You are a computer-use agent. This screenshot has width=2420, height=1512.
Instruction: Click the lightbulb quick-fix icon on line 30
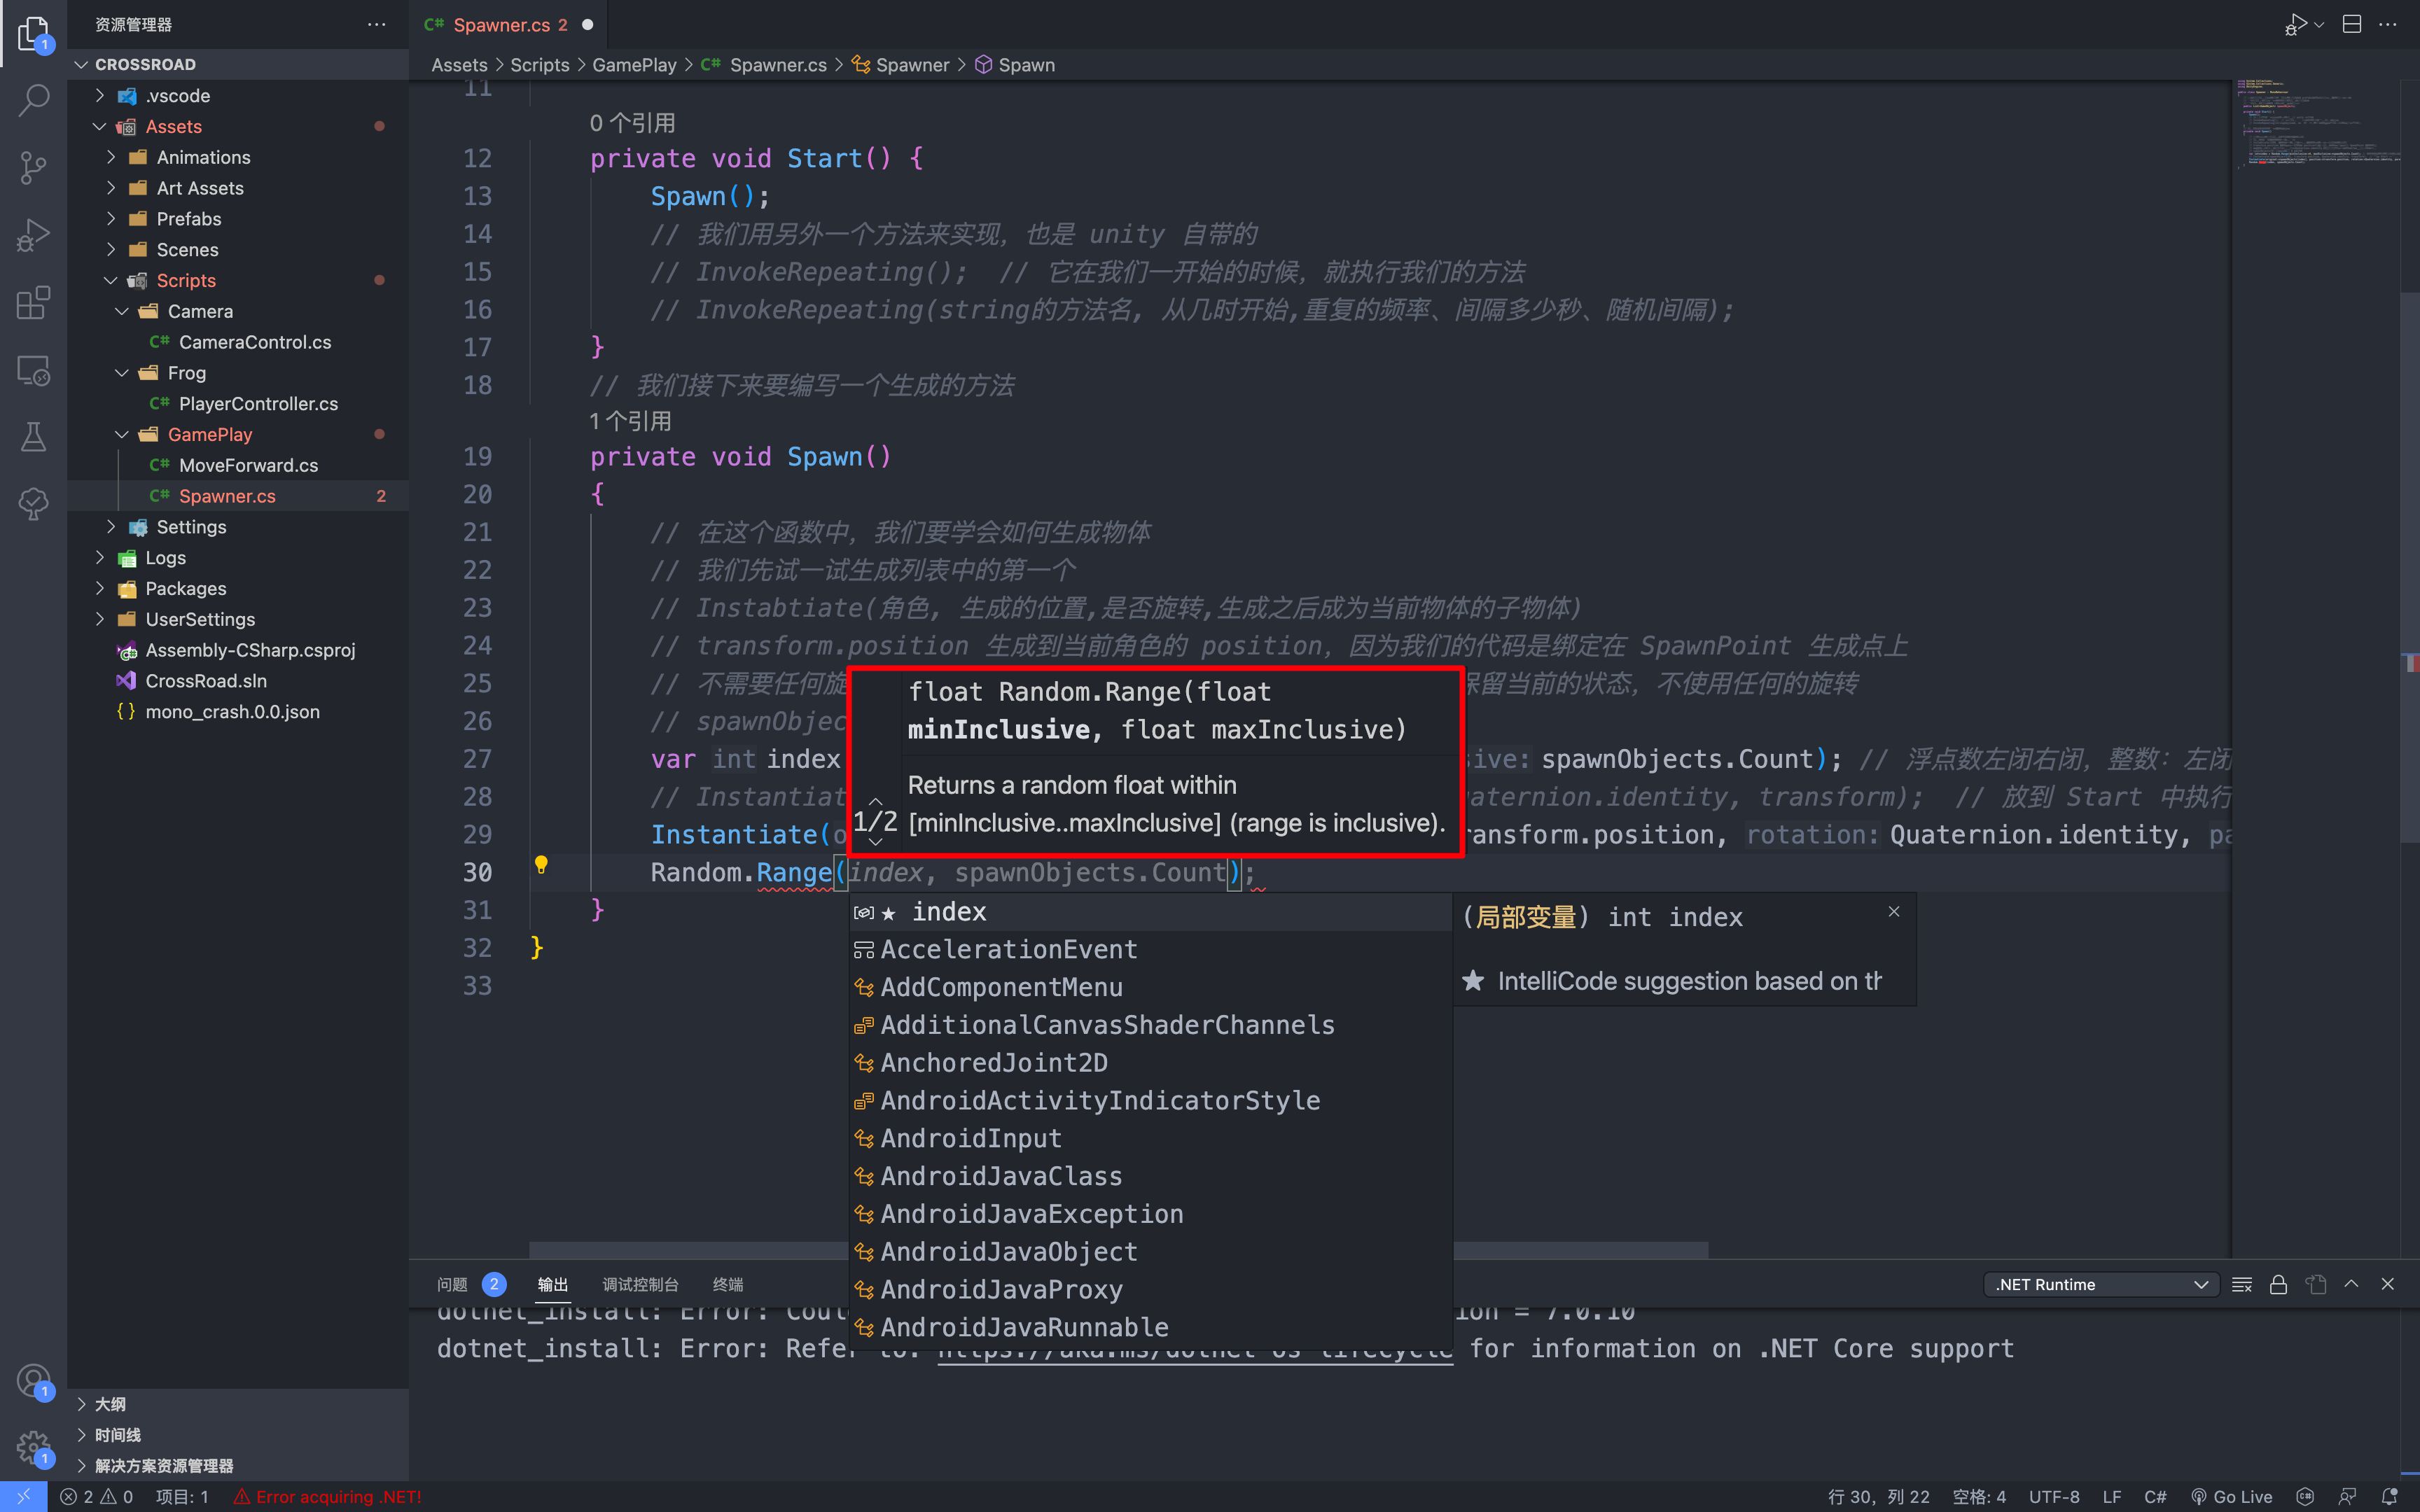point(541,865)
